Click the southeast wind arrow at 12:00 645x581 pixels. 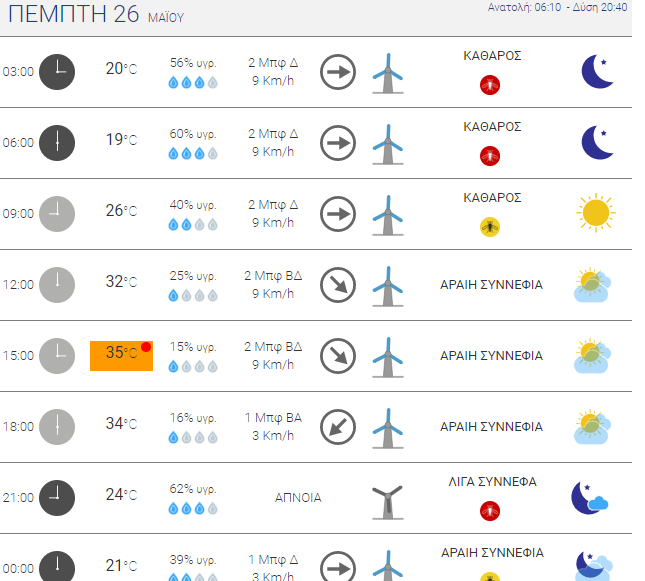click(338, 285)
